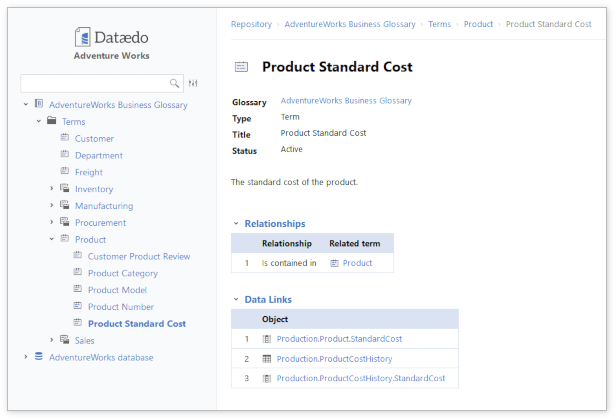Click the icon beside Product Number
The image size is (616, 420).
pyautogui.click(x=78, y=306)
